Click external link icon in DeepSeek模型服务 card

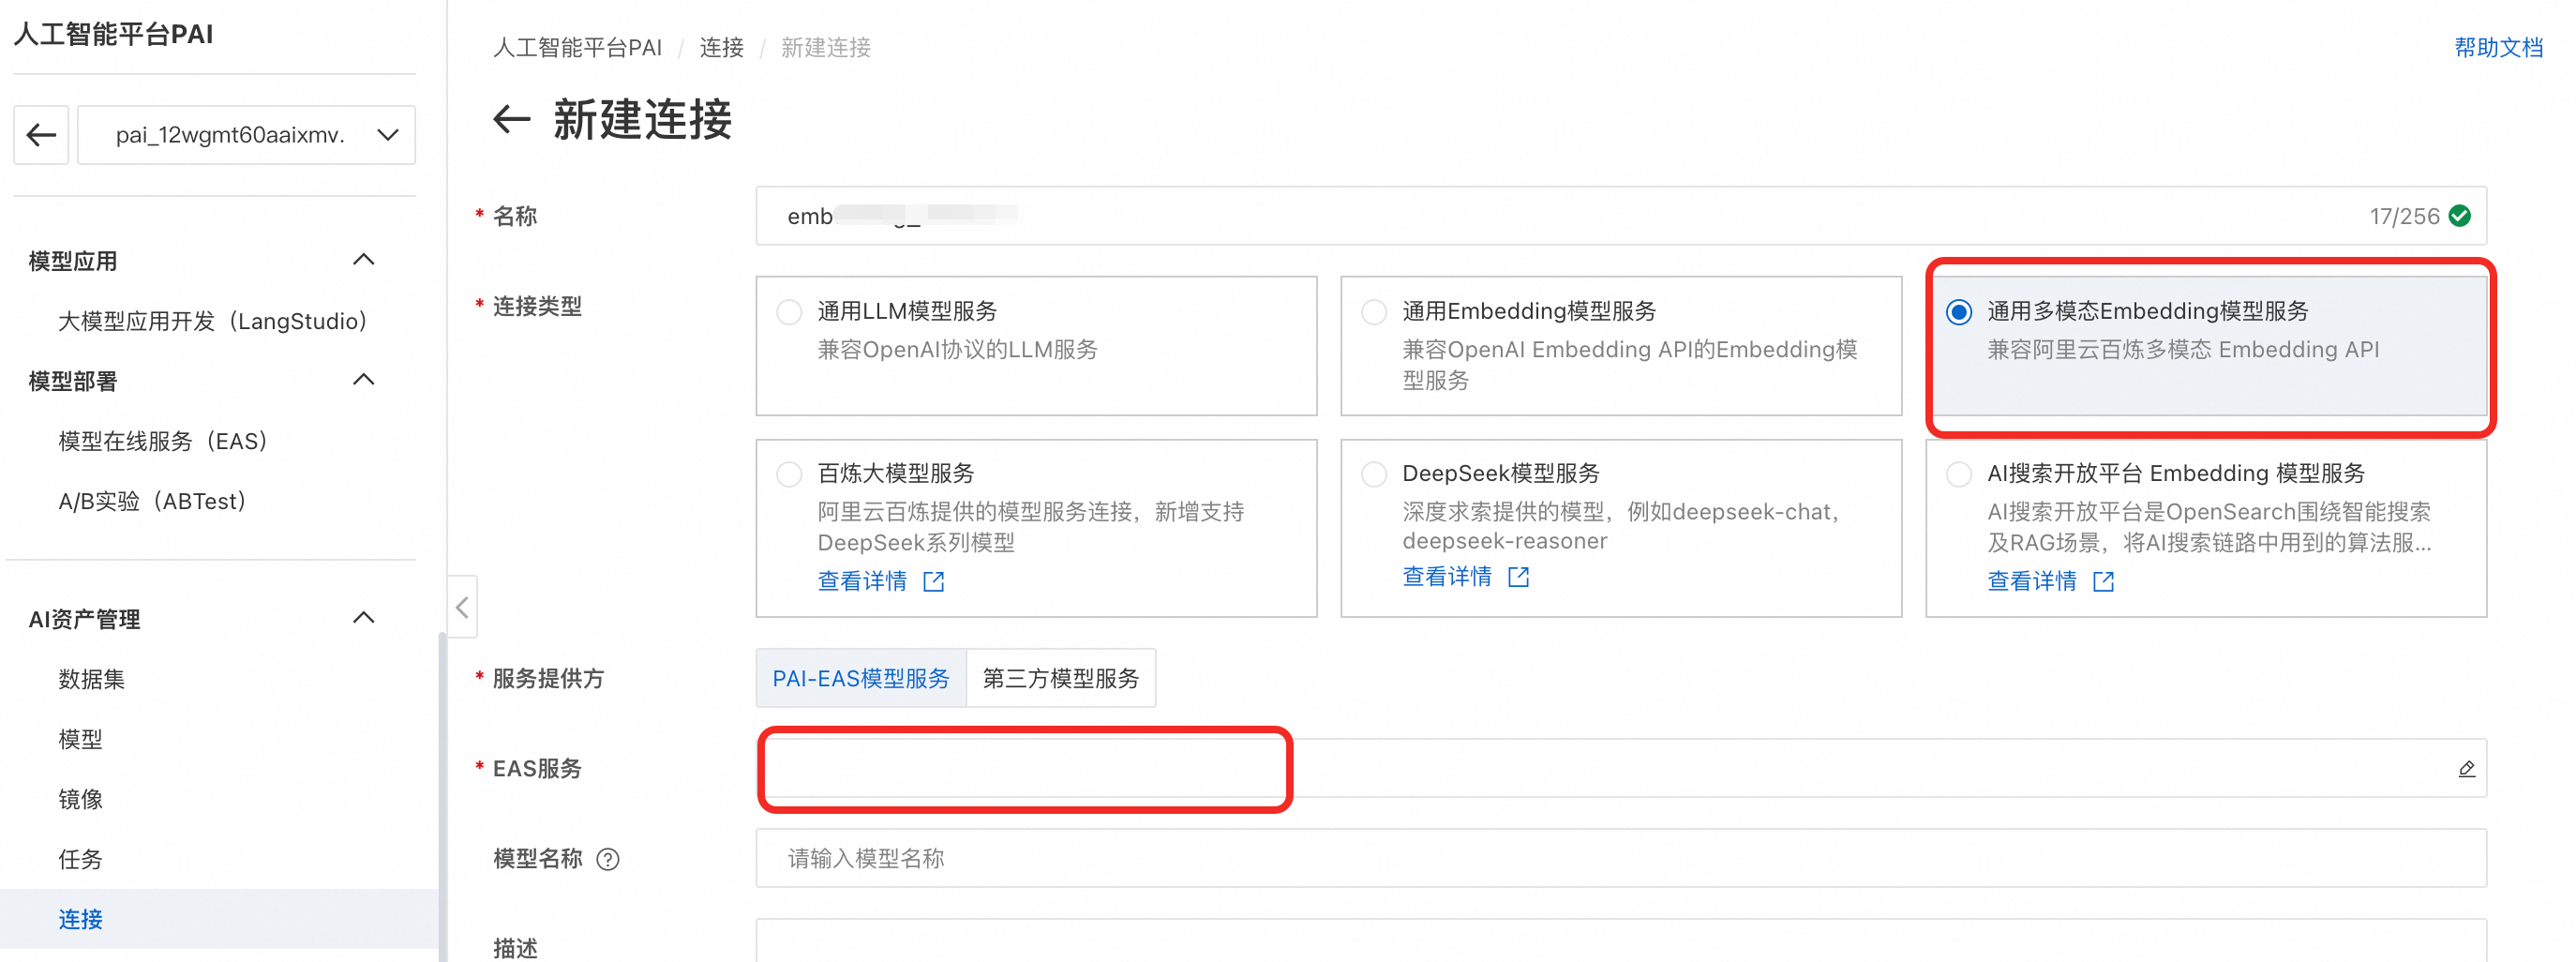pos(1518,577)
